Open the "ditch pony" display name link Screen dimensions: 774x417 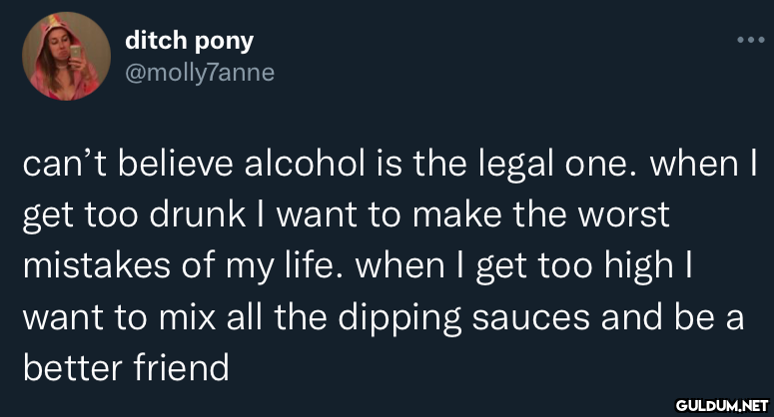[189, 41]
